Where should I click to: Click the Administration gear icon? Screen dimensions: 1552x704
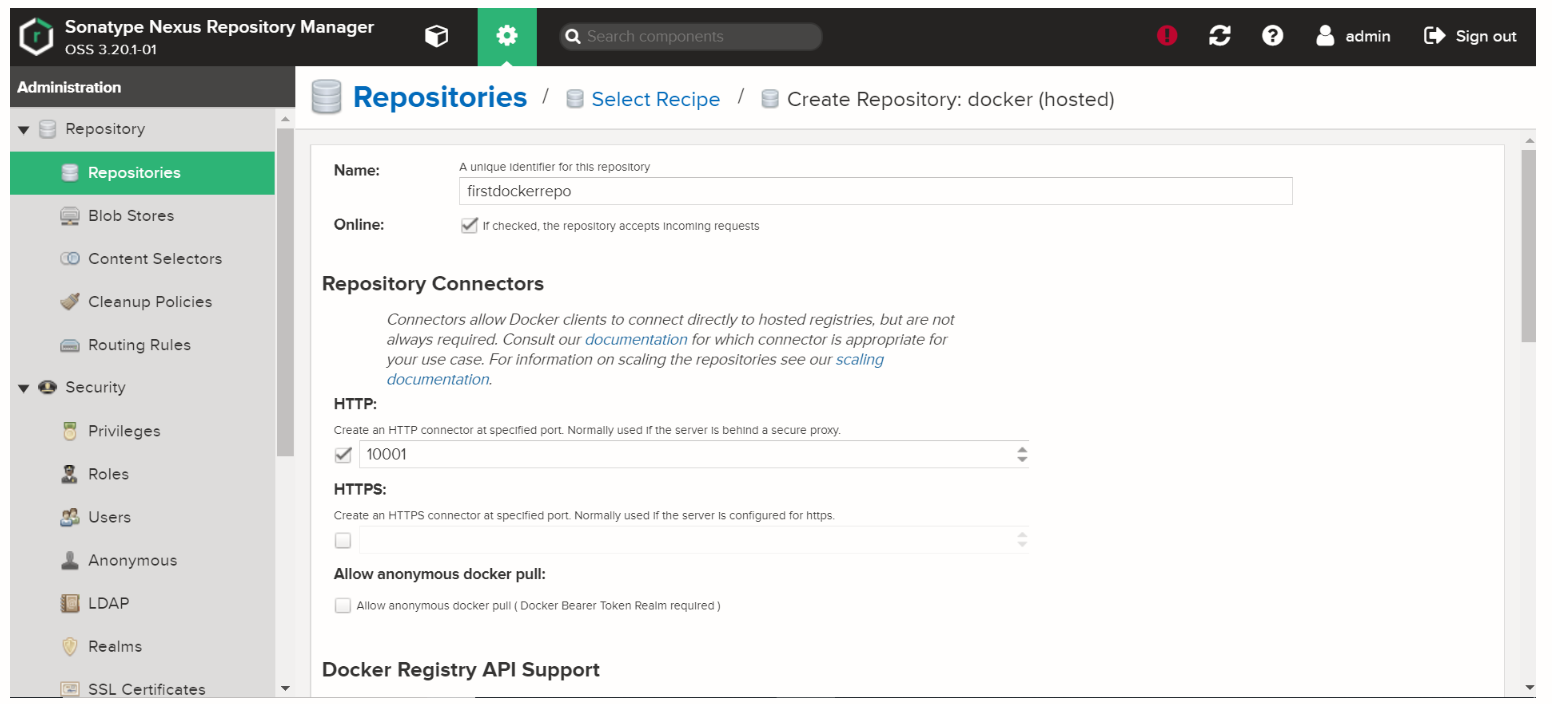coord(507,37)
